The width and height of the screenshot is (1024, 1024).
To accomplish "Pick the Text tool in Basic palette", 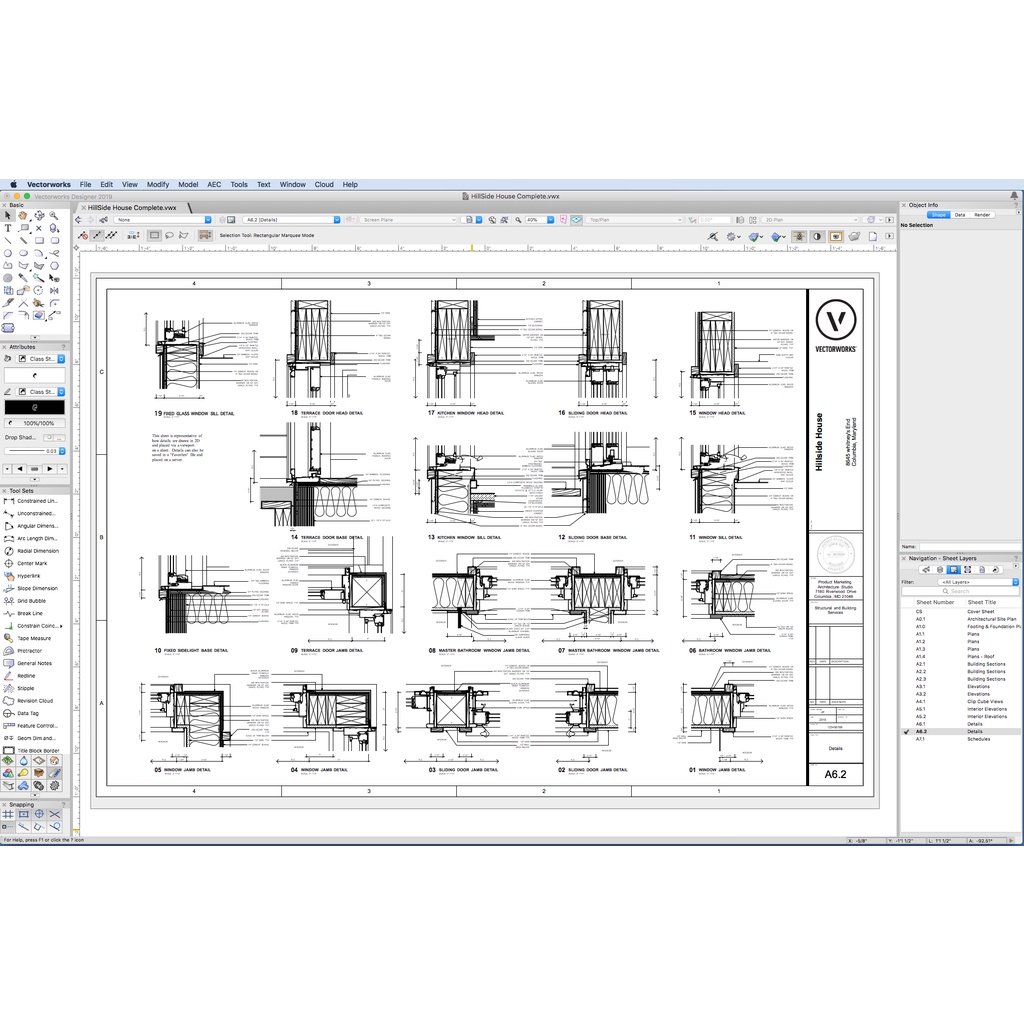I will click(8, 228).
